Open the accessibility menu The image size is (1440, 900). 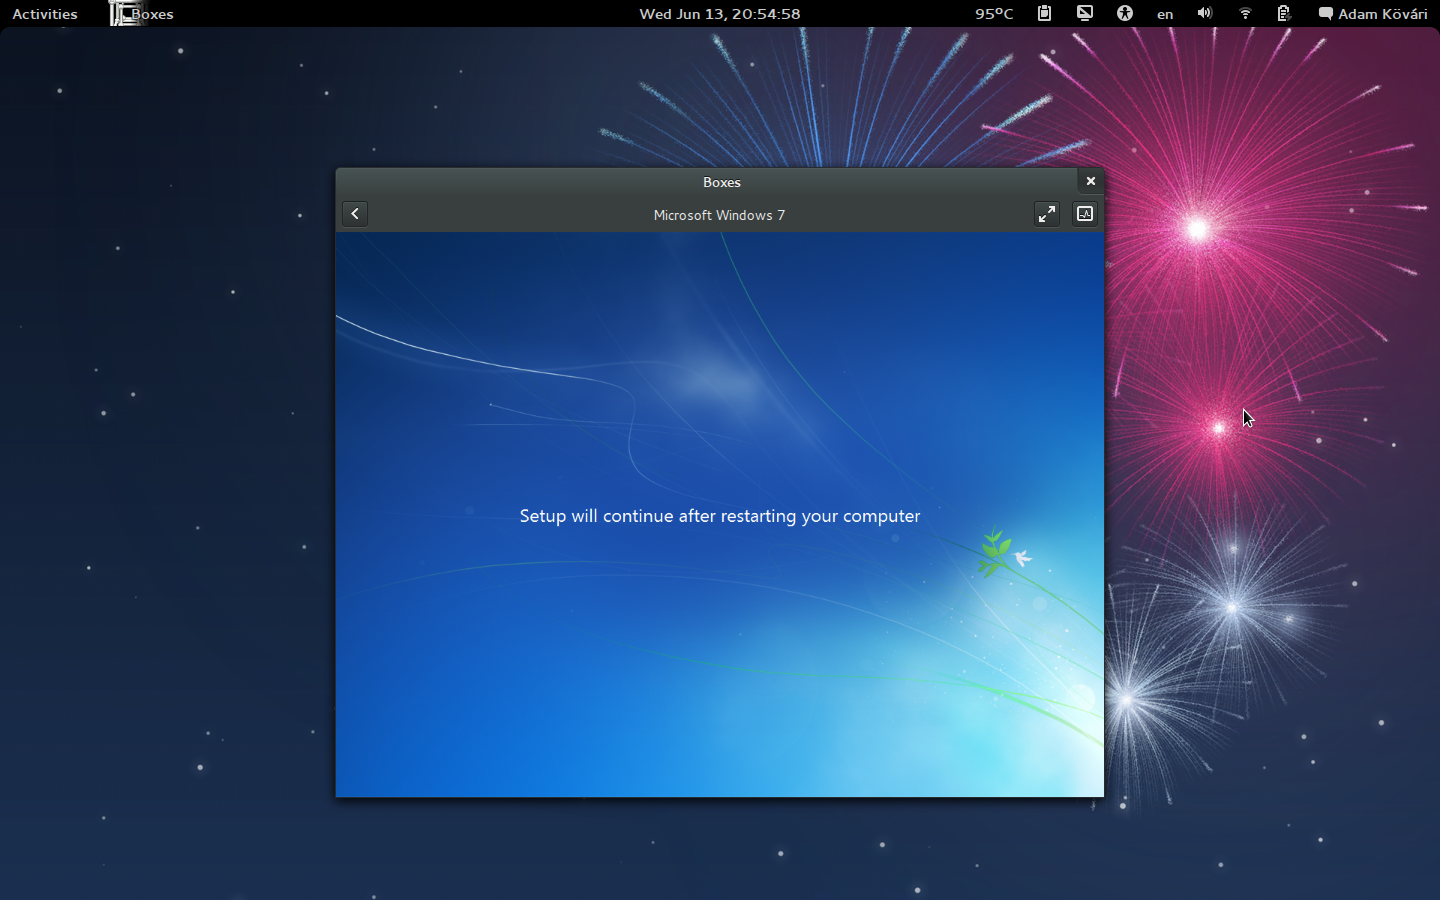pos(1125,13)
